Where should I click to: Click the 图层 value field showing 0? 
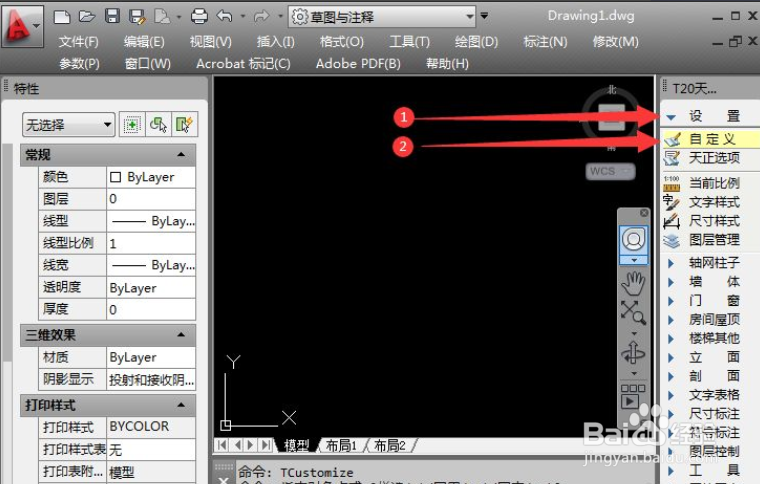coord(151,199)
